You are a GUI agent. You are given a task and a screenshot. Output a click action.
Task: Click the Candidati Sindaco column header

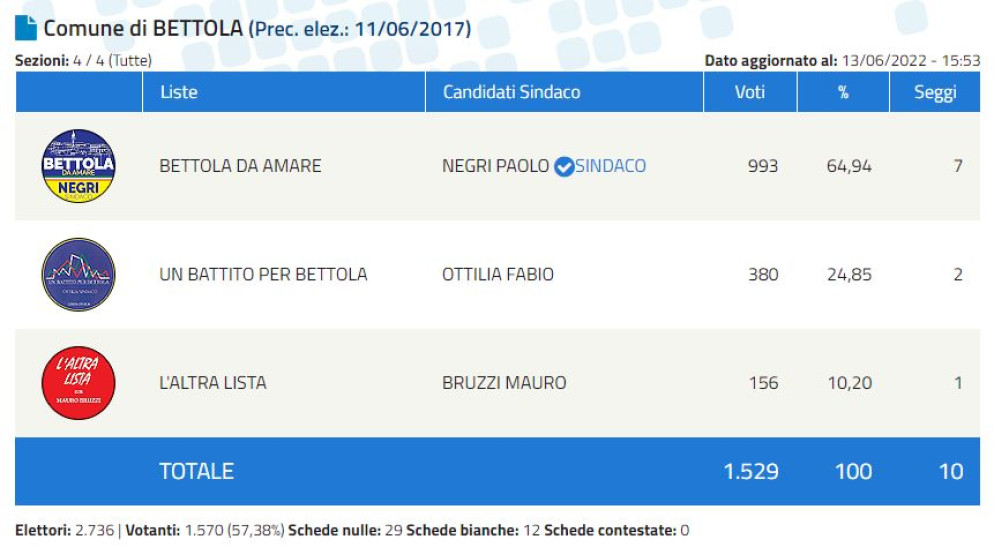pyautogui.click(x=511, y=92)
